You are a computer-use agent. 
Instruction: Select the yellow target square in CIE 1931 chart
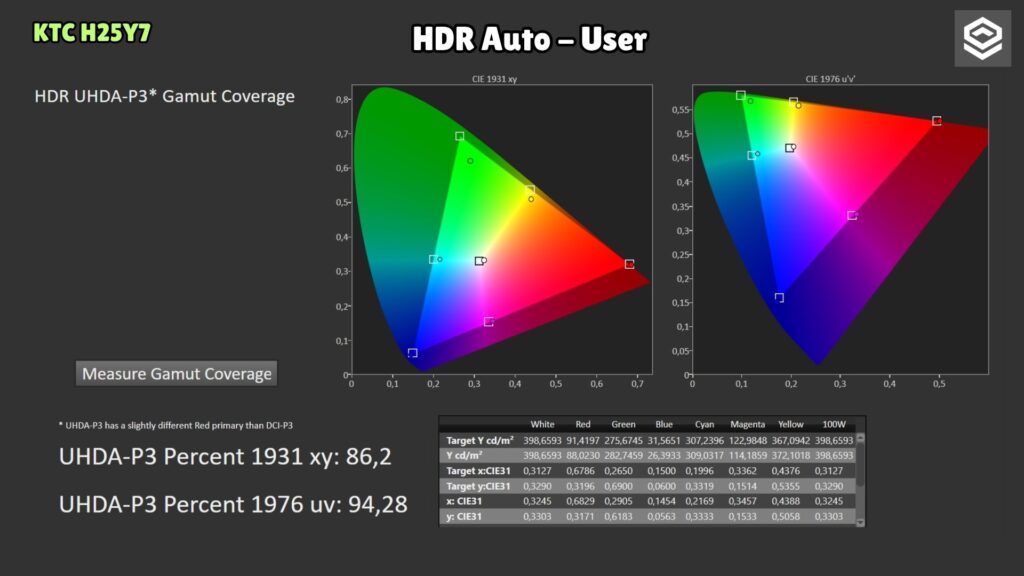(530, 190)
